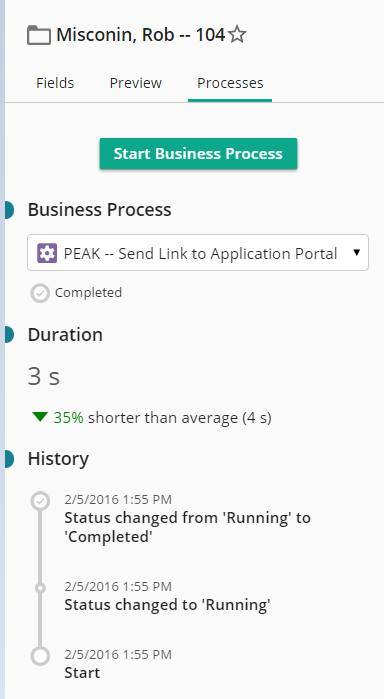Screen dimensions: 384x699
Task: Open PEAK -- Send Link to Application Portal combo box
Action: tap(198, 252)
